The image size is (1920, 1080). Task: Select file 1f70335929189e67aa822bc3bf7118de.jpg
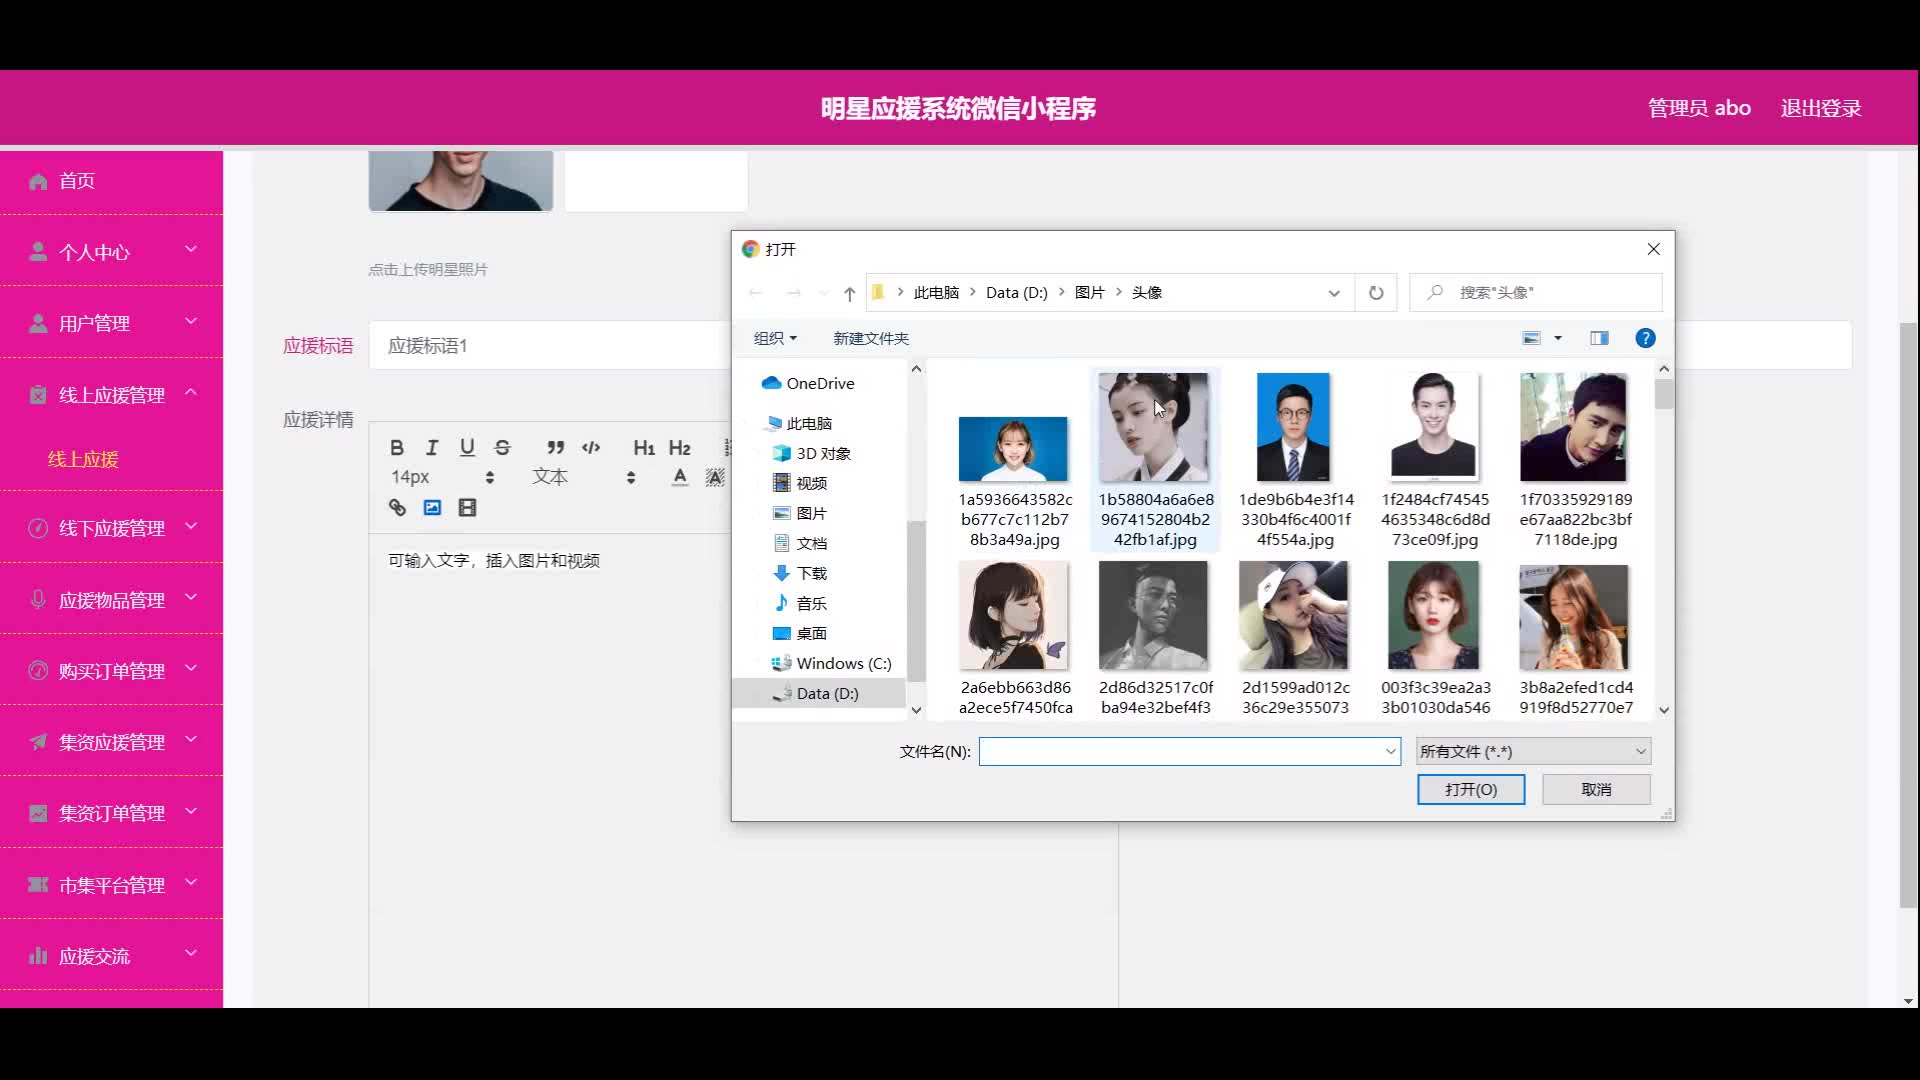[1575, 460]
